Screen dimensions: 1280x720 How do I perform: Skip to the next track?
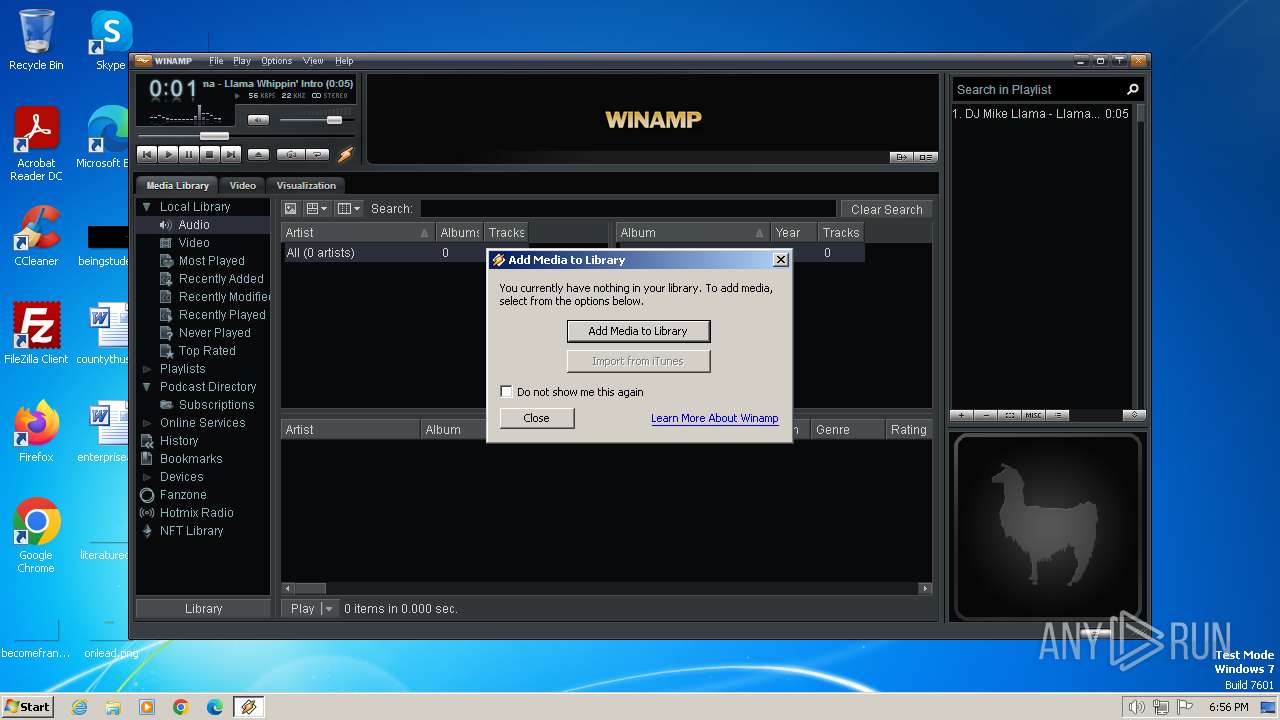pyautogui.click(x=230, y=154)
